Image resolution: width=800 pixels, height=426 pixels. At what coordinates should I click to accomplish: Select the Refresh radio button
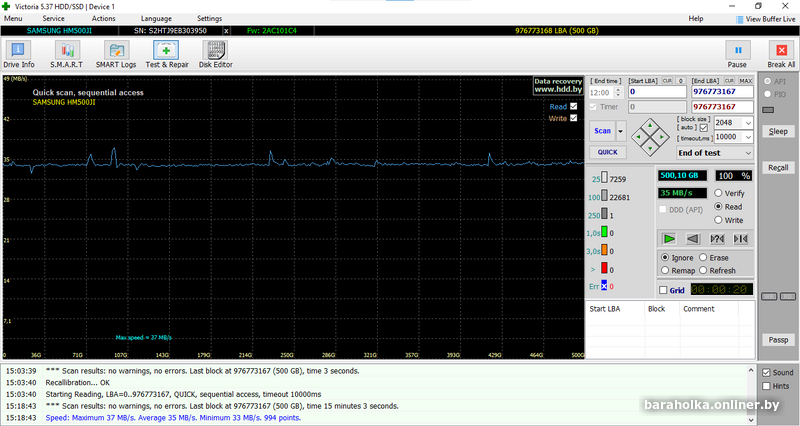click(703, 270)
